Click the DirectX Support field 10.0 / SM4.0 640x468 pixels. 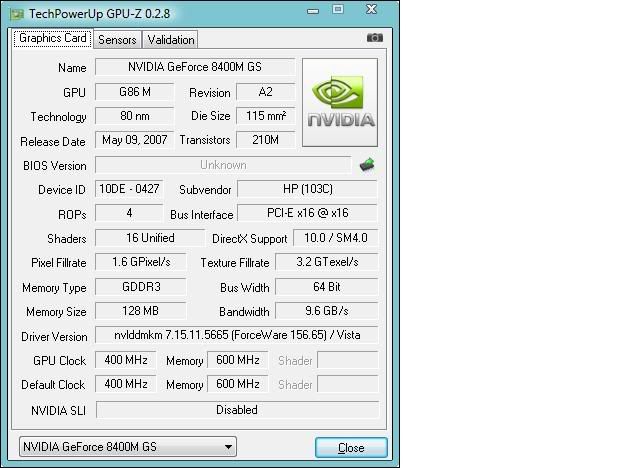pos(336,238)
